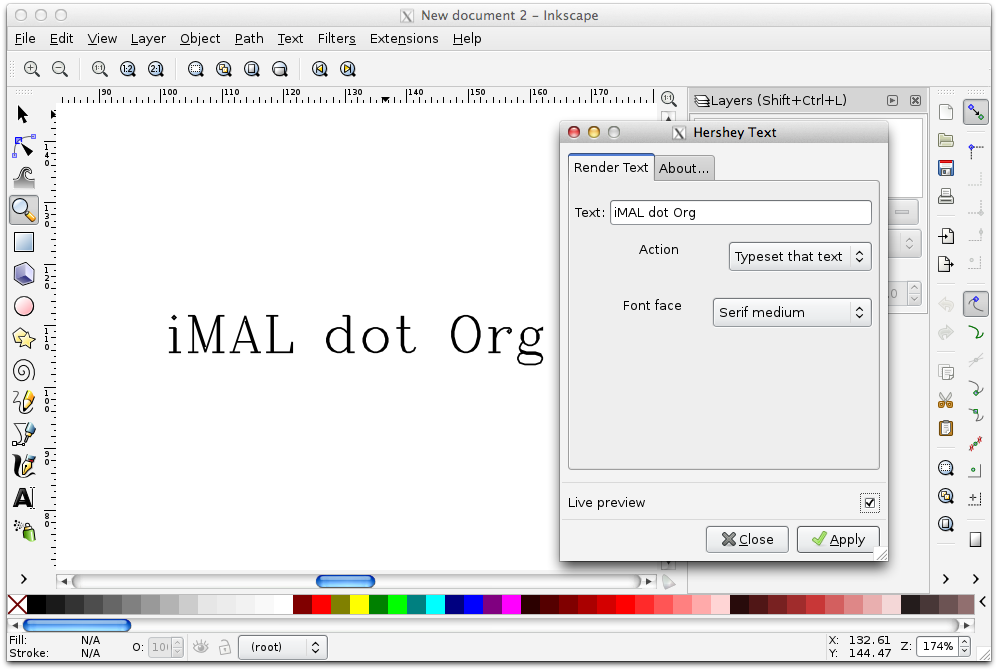Click the Save document icon
The width and height of the screenshot is (998, 671).
[x=946, y=168]
